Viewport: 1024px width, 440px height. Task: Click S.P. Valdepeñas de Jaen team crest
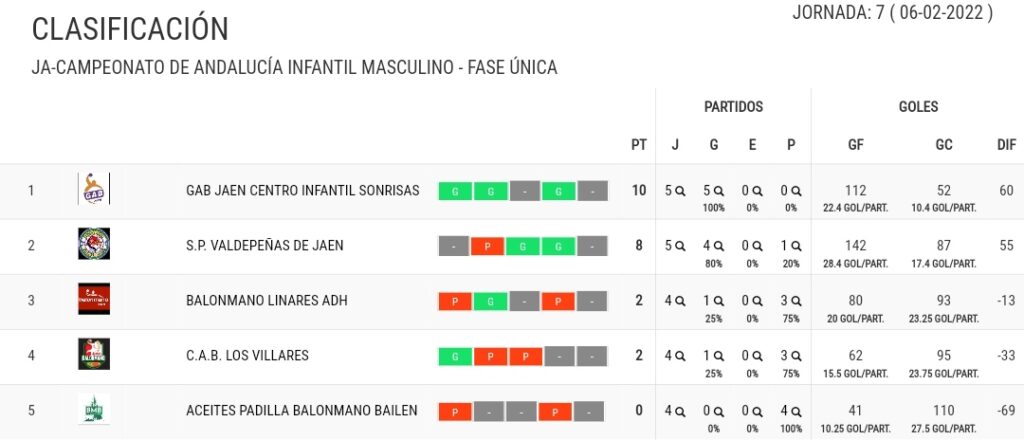pyautogui.click(x=93, y=244)
